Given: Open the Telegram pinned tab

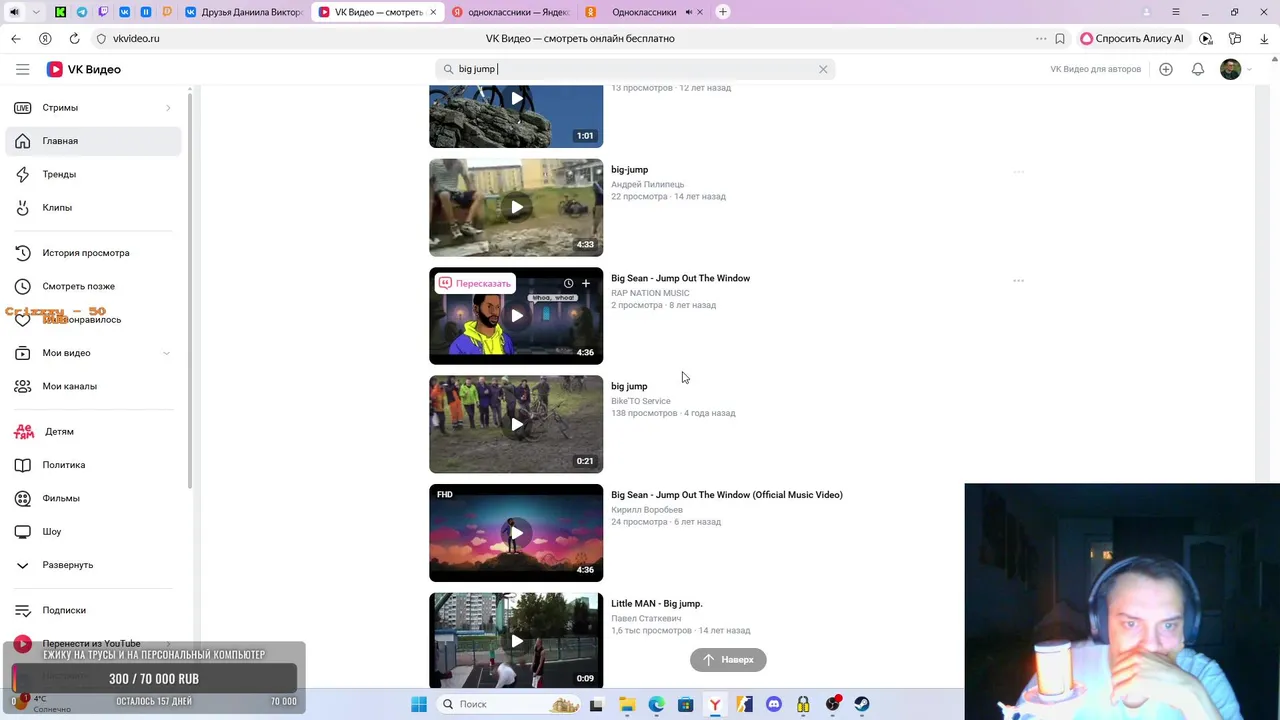Looking at the screenshot, I should tap(82, 12).
